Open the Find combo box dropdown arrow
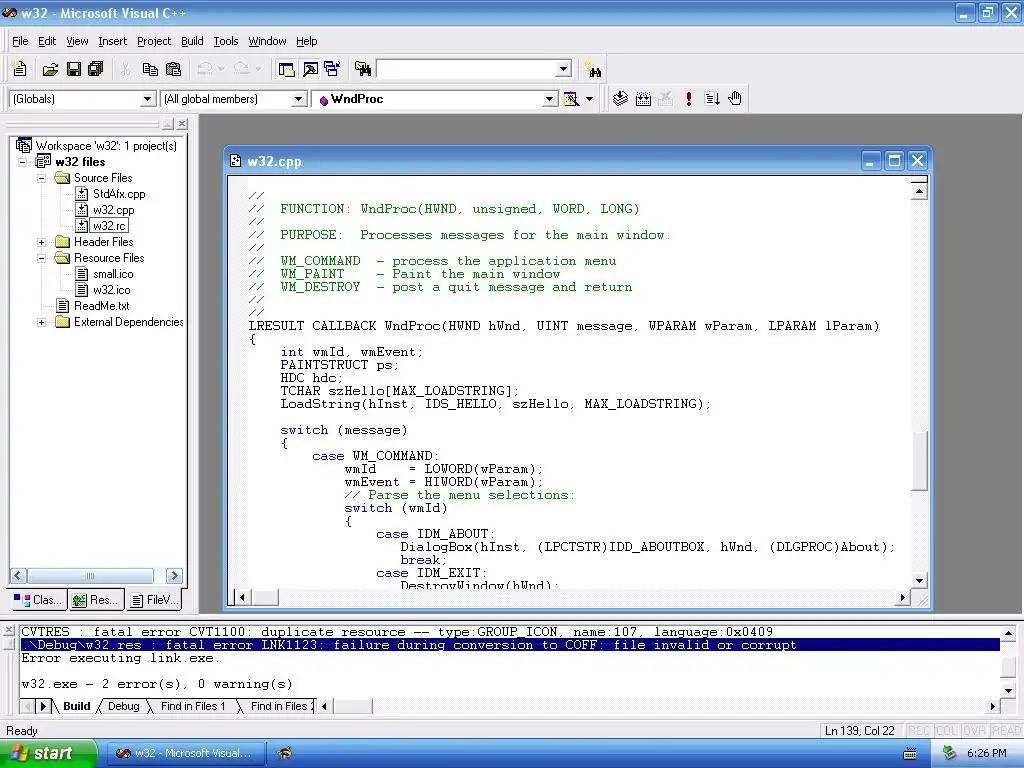 click(564, 69)
